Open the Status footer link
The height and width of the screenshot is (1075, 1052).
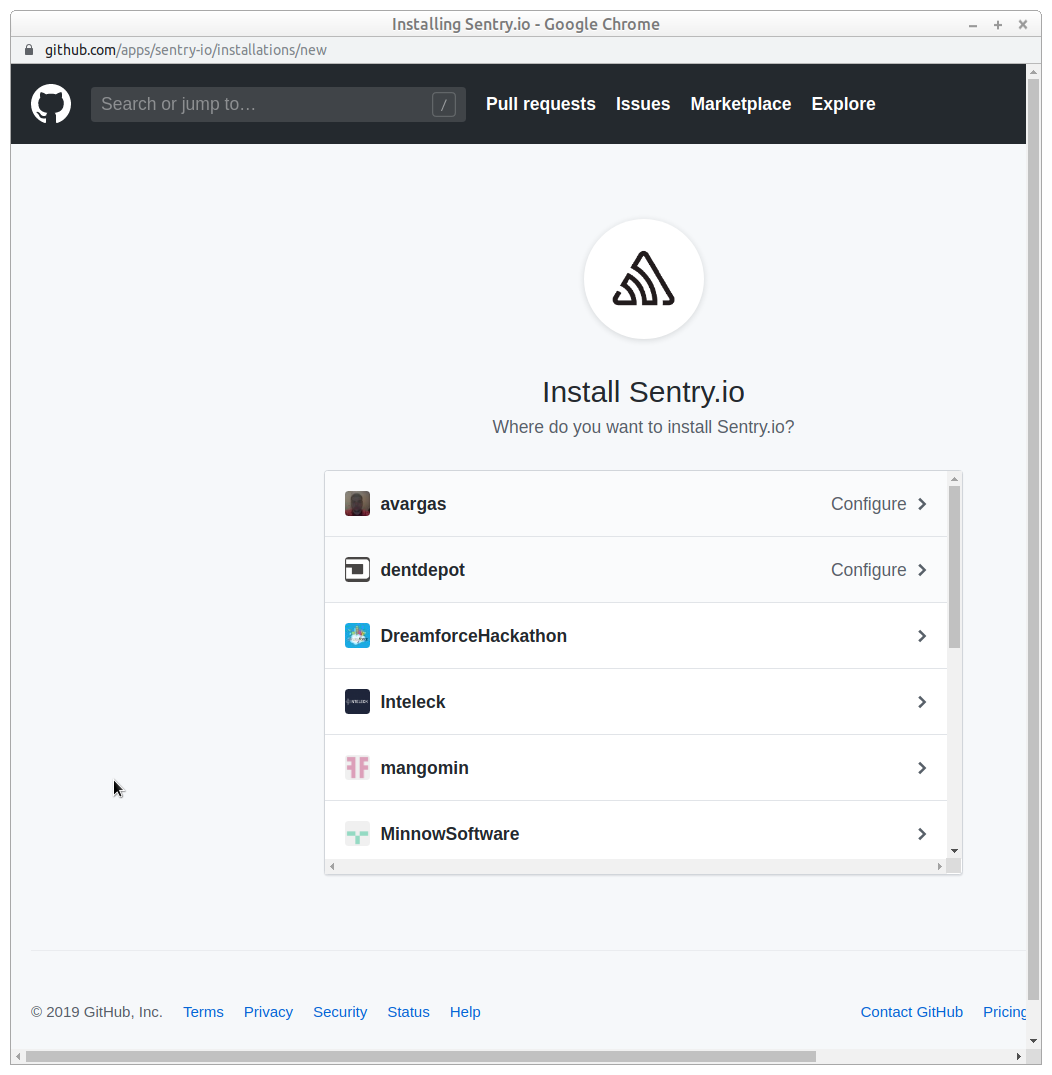coord(408,1012)
